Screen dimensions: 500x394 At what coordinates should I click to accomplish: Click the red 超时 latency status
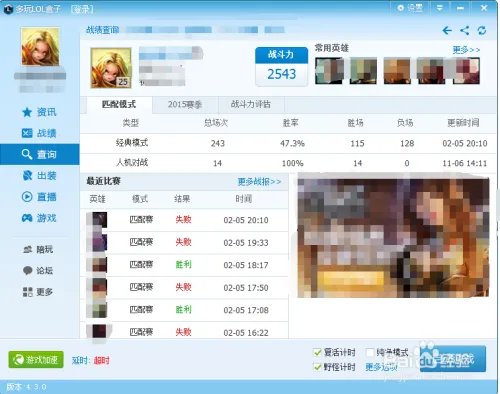click(x=102, y=360)
